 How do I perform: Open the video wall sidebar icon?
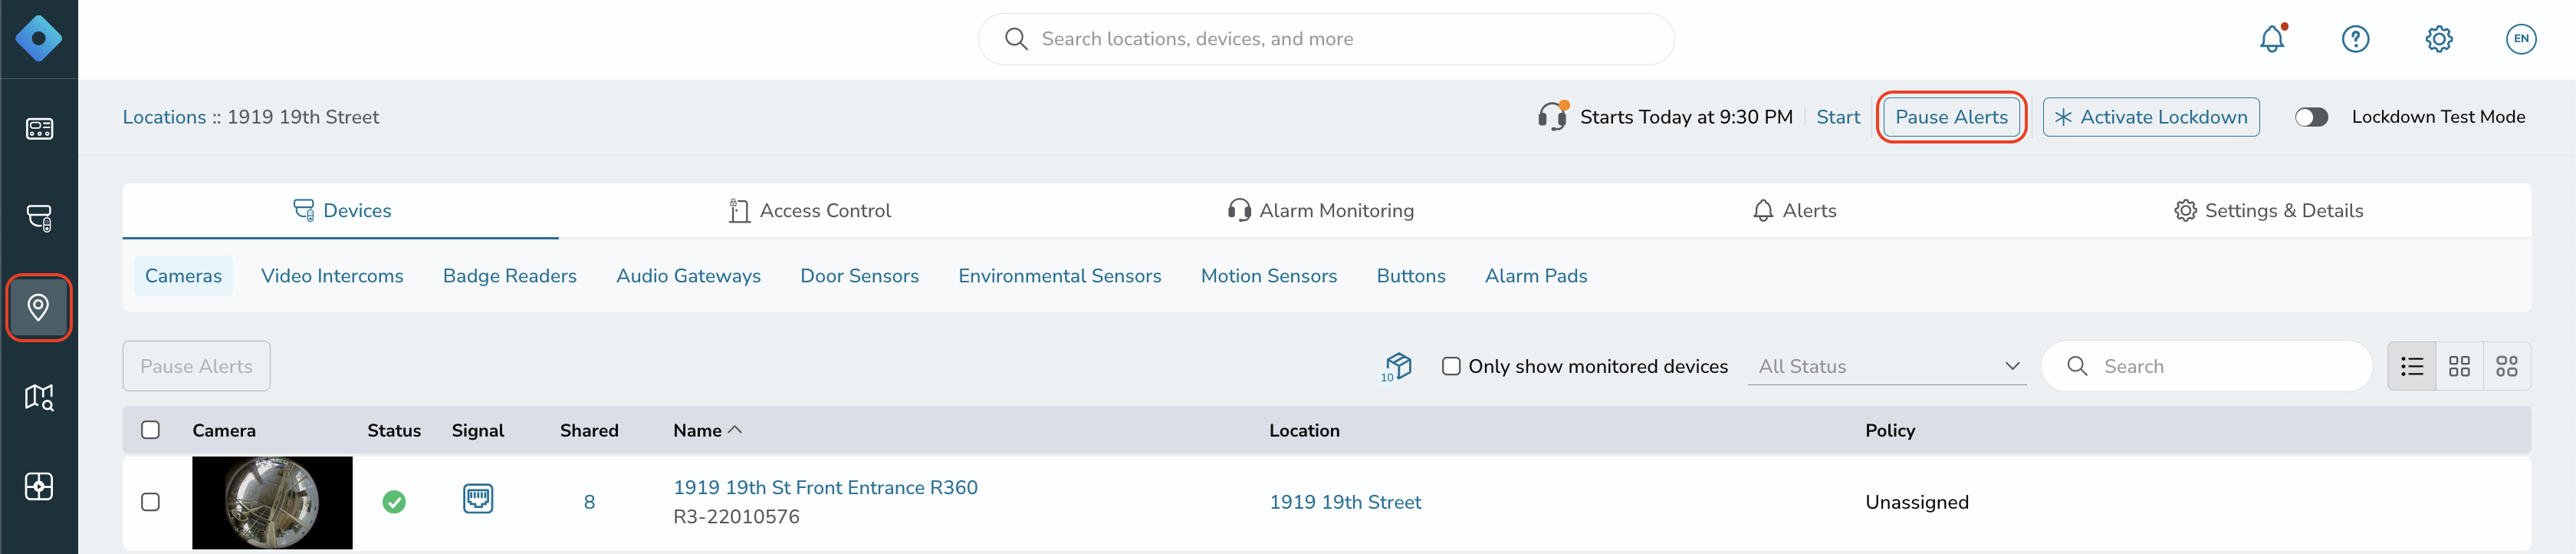point(39,129)
